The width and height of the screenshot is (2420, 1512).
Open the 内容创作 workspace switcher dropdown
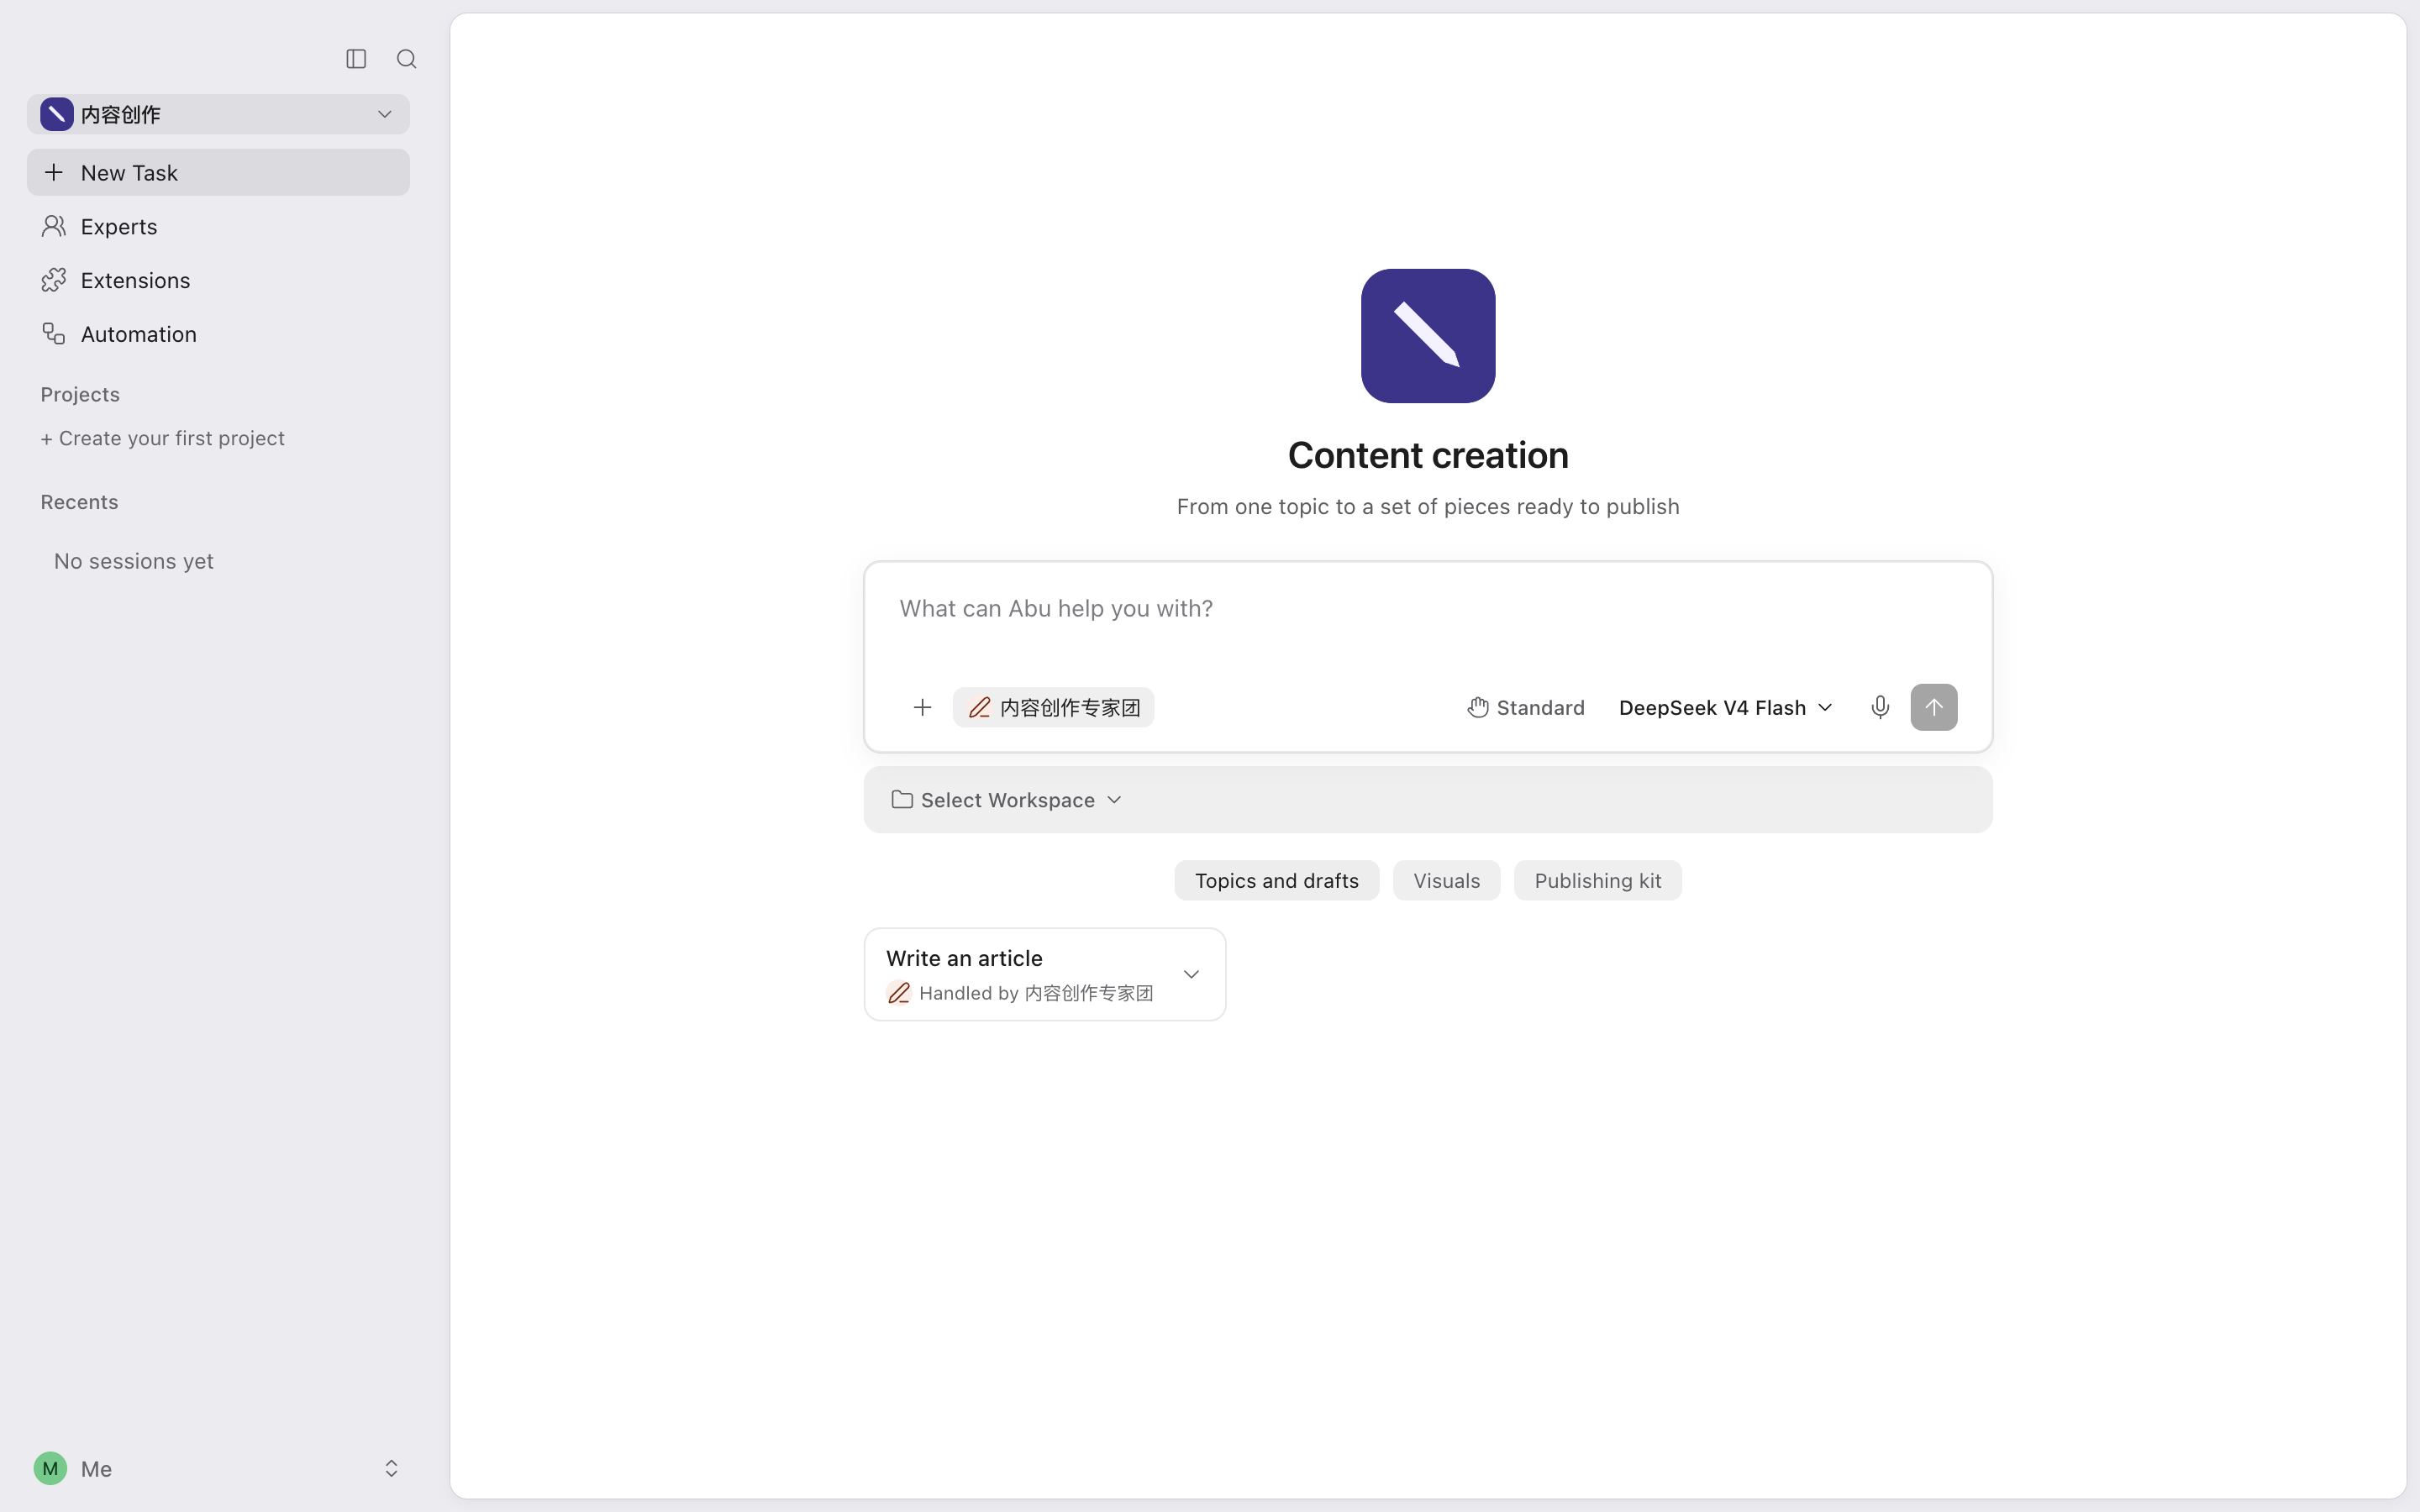pos(218,114)
